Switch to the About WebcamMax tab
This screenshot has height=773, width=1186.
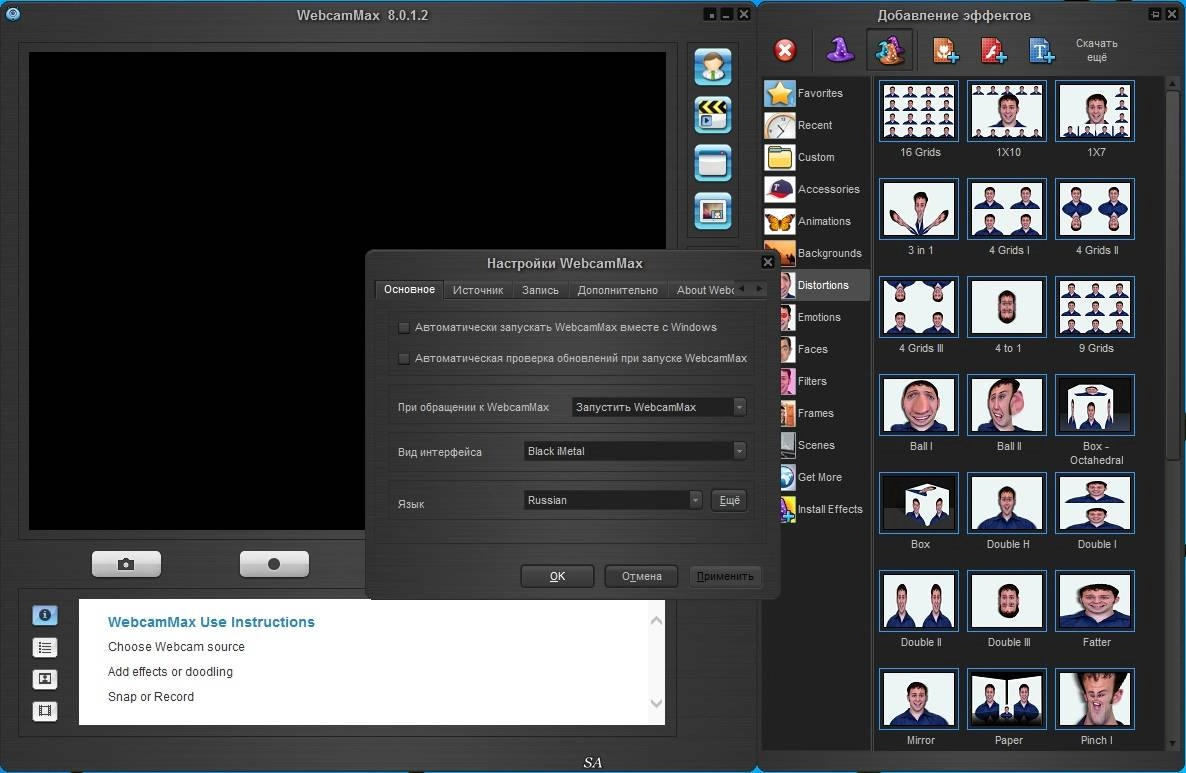(x=704, y=290)
